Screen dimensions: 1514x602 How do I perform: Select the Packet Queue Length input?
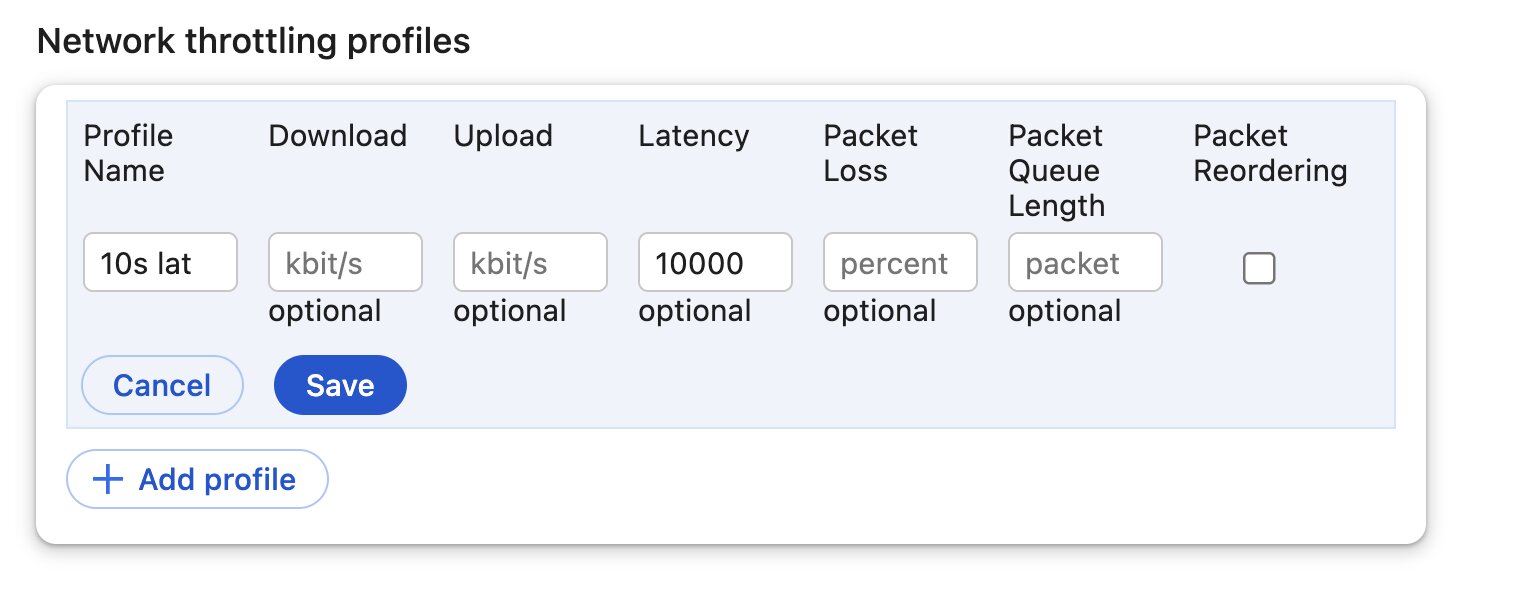pos(1085,262)
